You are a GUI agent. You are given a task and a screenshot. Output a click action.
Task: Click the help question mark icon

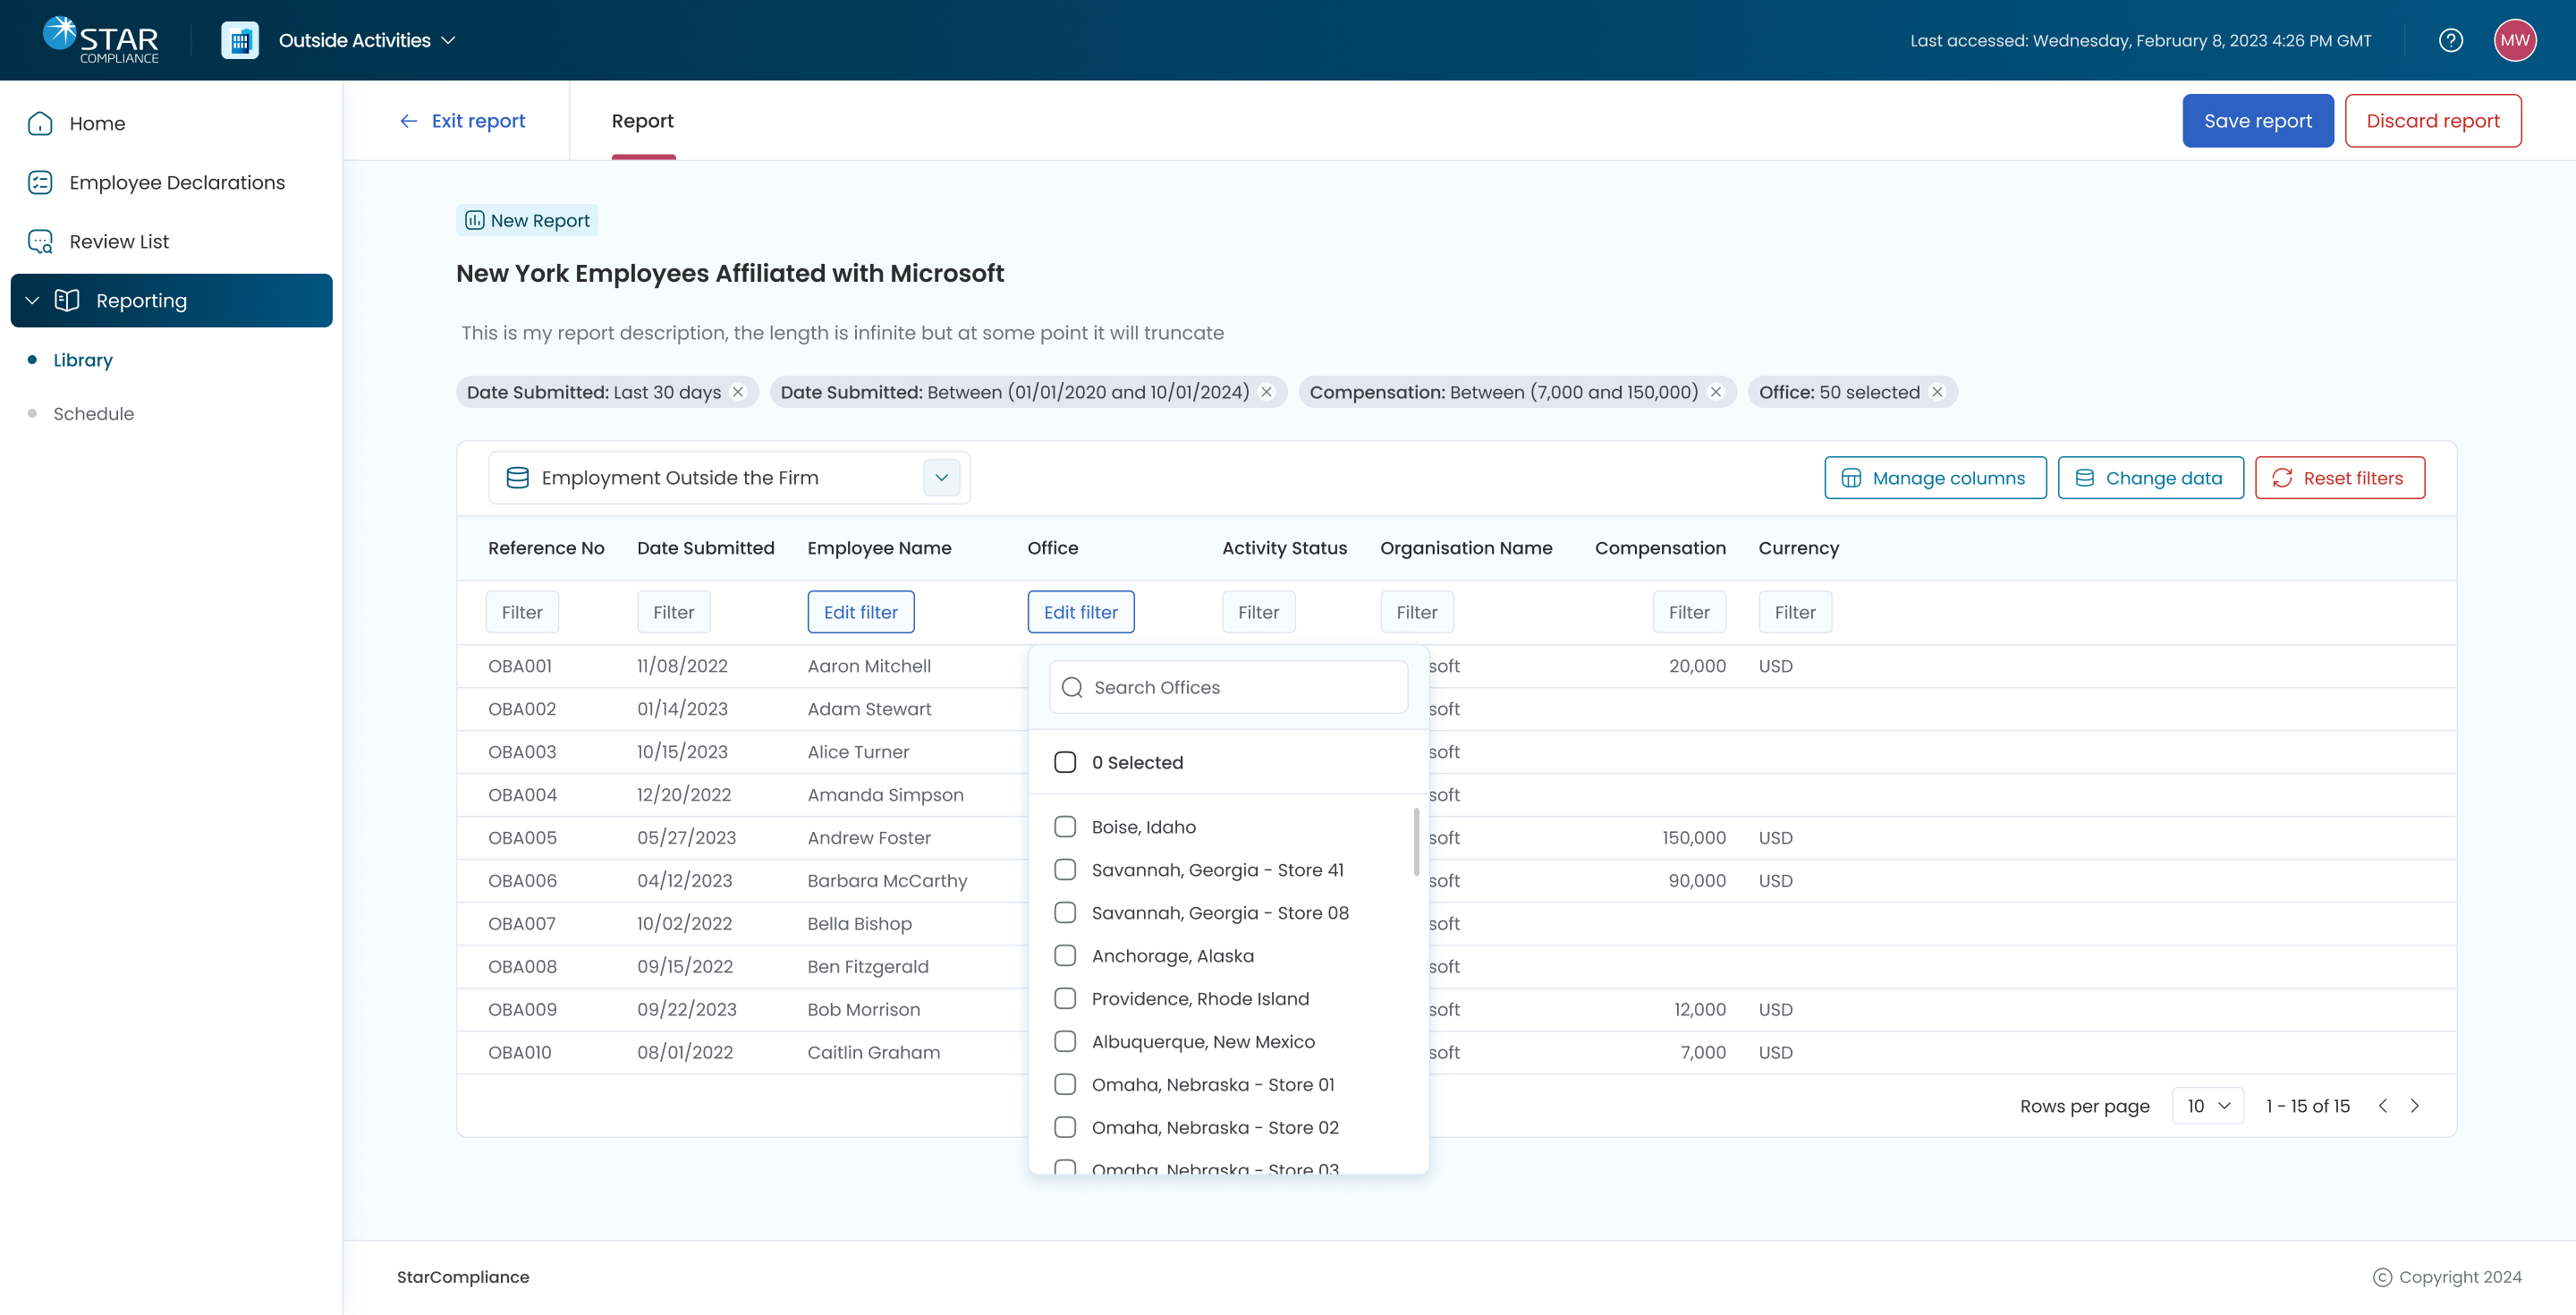pos(2450,40)
